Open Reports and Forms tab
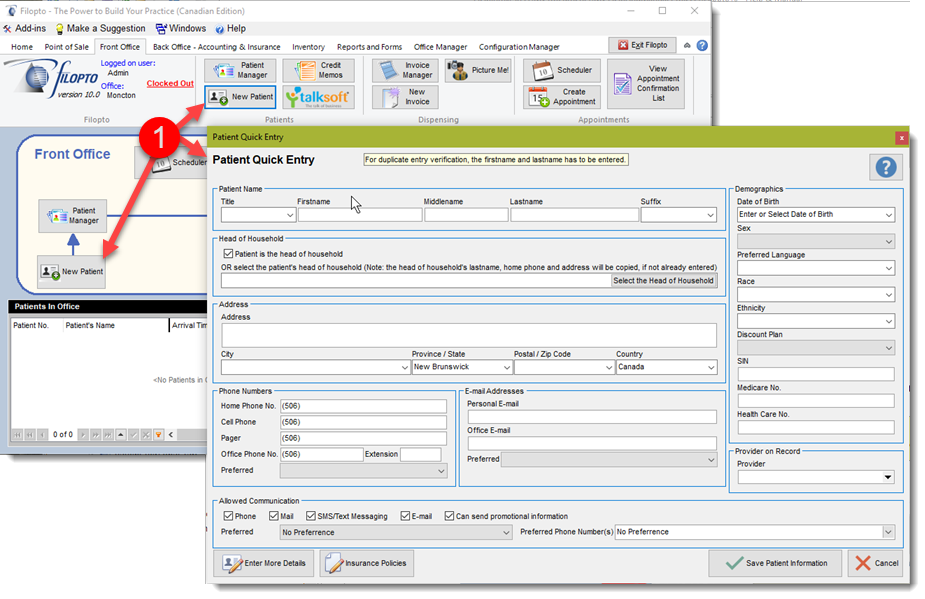Screen dimensions: 925x599 coord(369,47)
